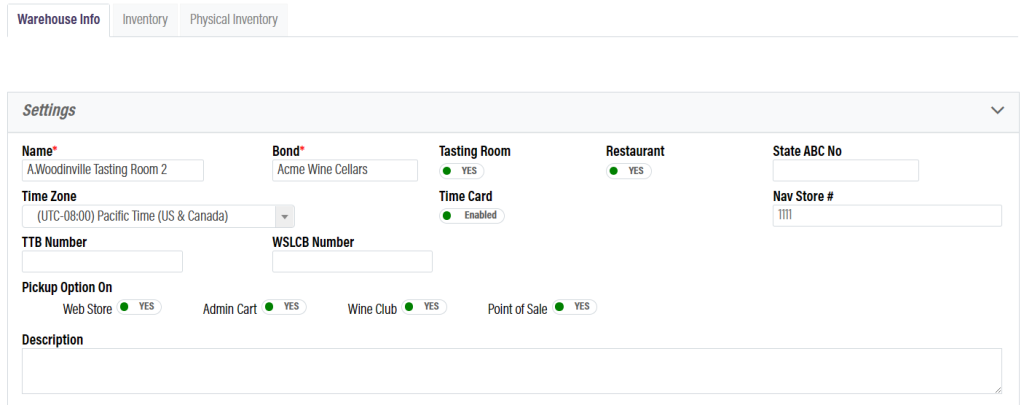Click the Name input field

pos(112,170)
